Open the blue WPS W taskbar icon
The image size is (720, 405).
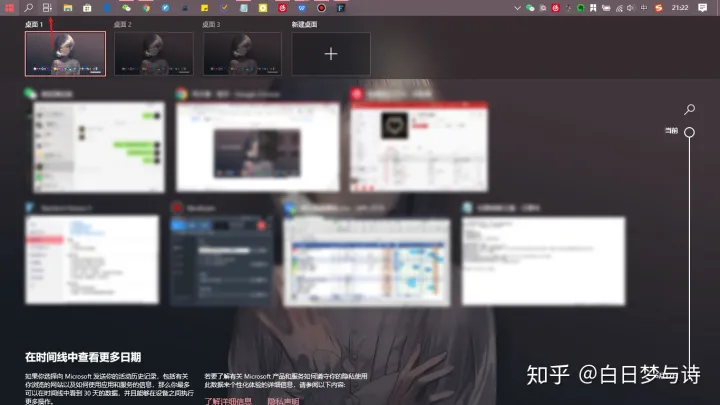point(302,8)
